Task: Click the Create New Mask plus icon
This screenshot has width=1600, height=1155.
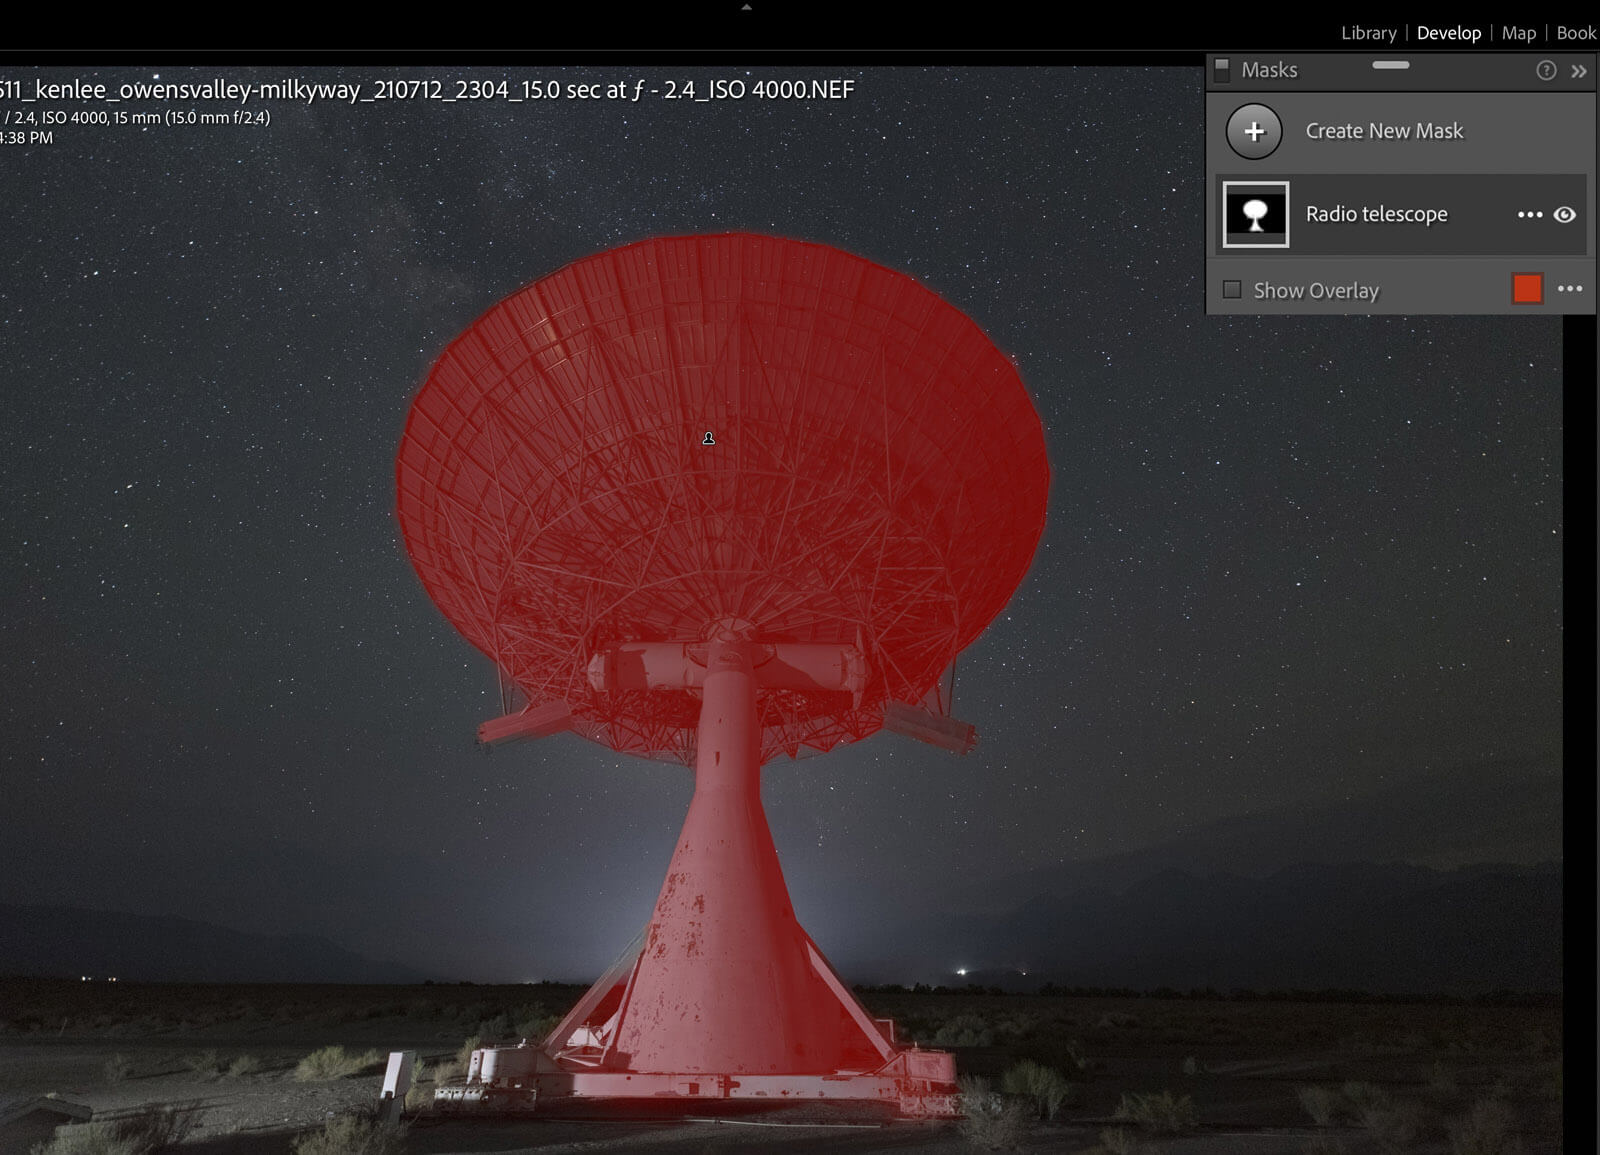Action: 1254,131
